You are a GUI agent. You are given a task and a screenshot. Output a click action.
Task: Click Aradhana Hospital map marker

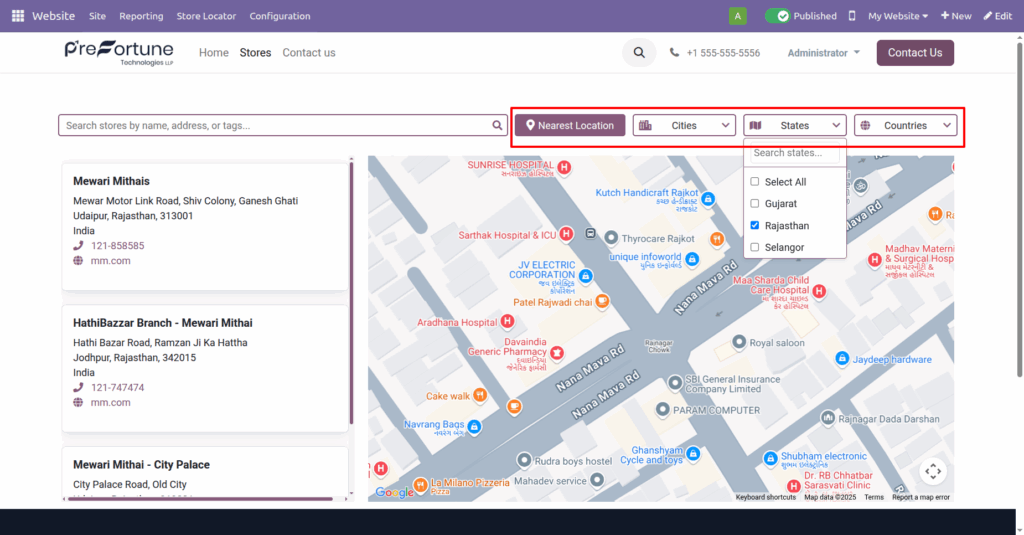tap(507, 321)
